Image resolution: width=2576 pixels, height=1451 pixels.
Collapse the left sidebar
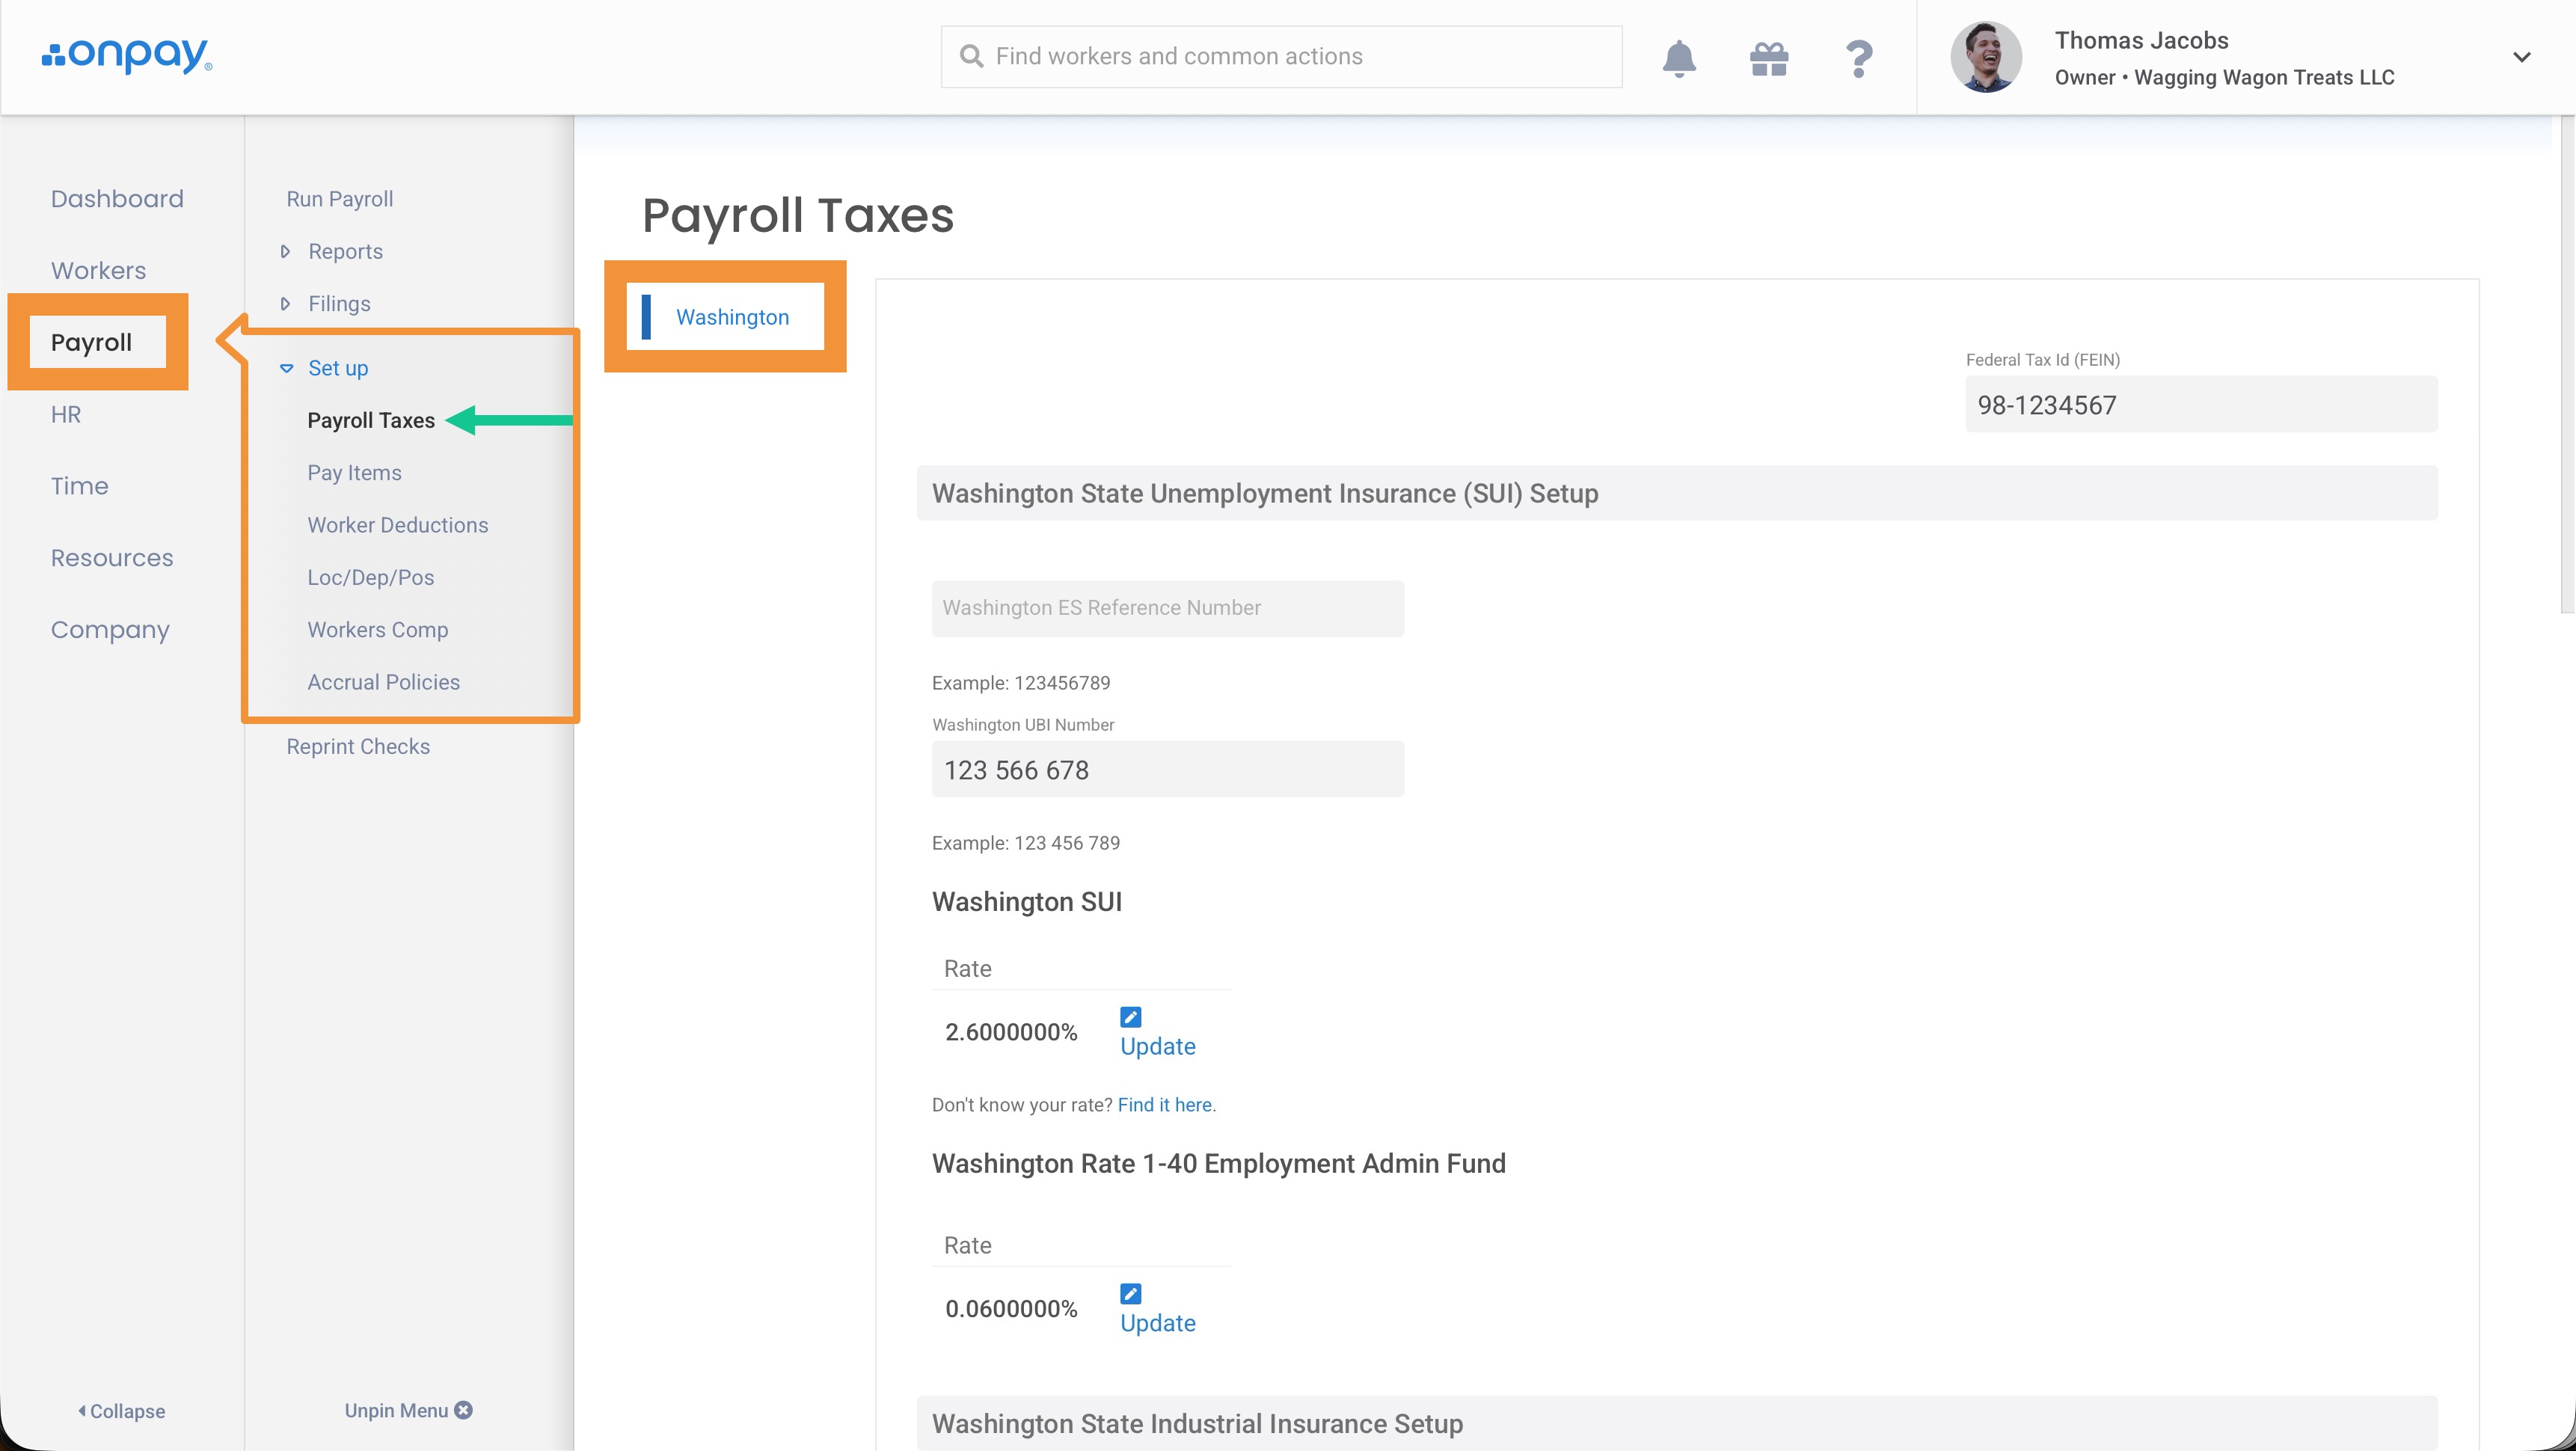(x=122, y=1410)
